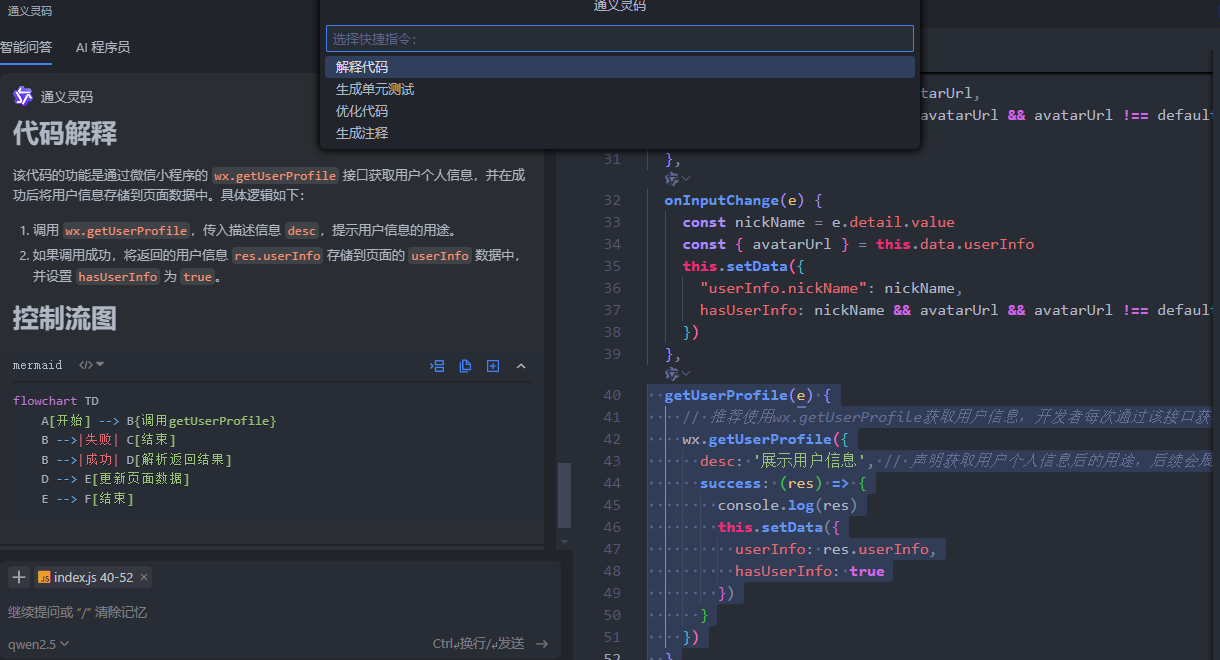Add context with the plus button
This screenshot has width=1220, height=660.
(x=19, y=577)
